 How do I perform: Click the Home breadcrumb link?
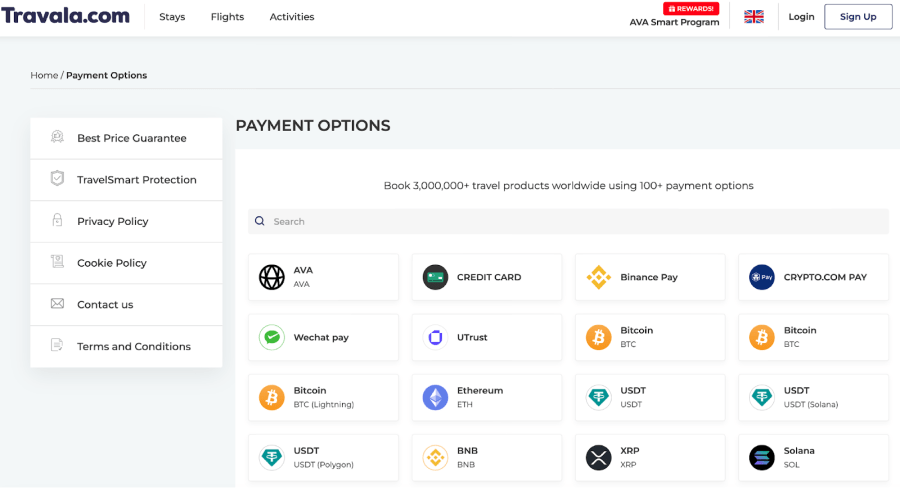[44, 75]
